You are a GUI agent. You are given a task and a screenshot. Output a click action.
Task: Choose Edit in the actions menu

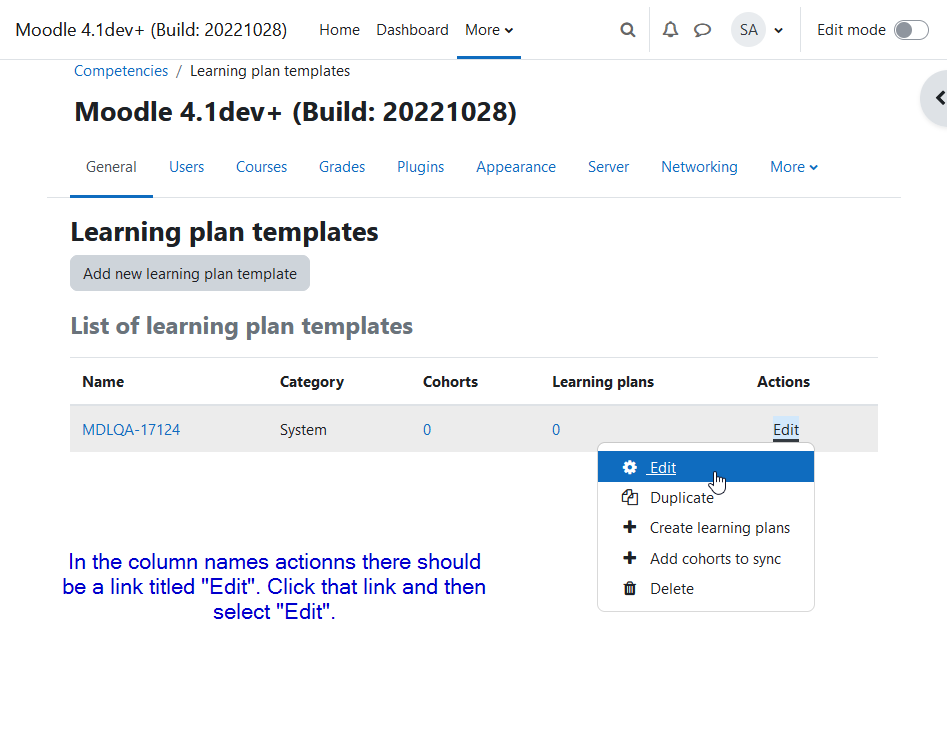[x=705, y=467]
